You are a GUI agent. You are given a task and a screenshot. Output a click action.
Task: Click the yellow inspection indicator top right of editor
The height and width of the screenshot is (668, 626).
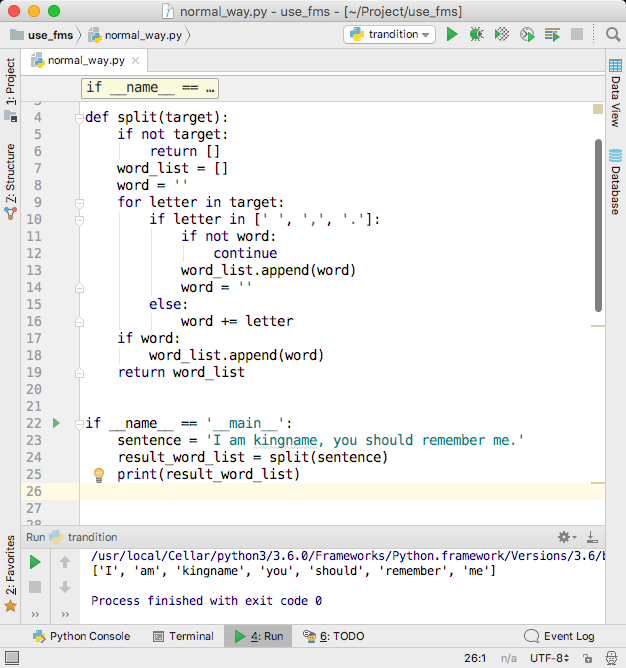[x=598, y=109]
